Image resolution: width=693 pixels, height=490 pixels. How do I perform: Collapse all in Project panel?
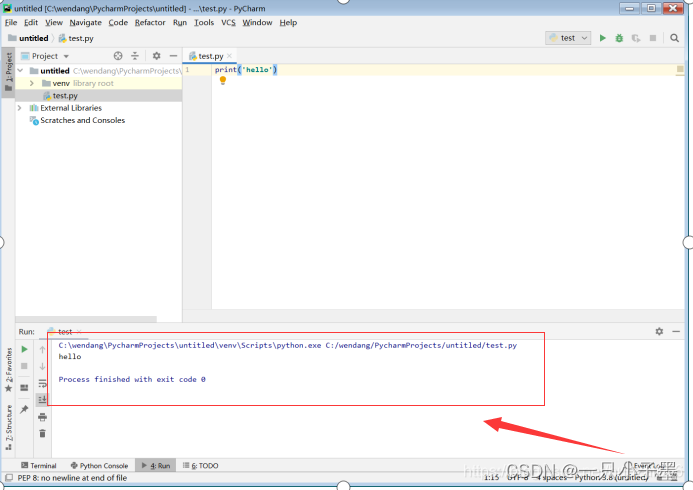[135, 56]
